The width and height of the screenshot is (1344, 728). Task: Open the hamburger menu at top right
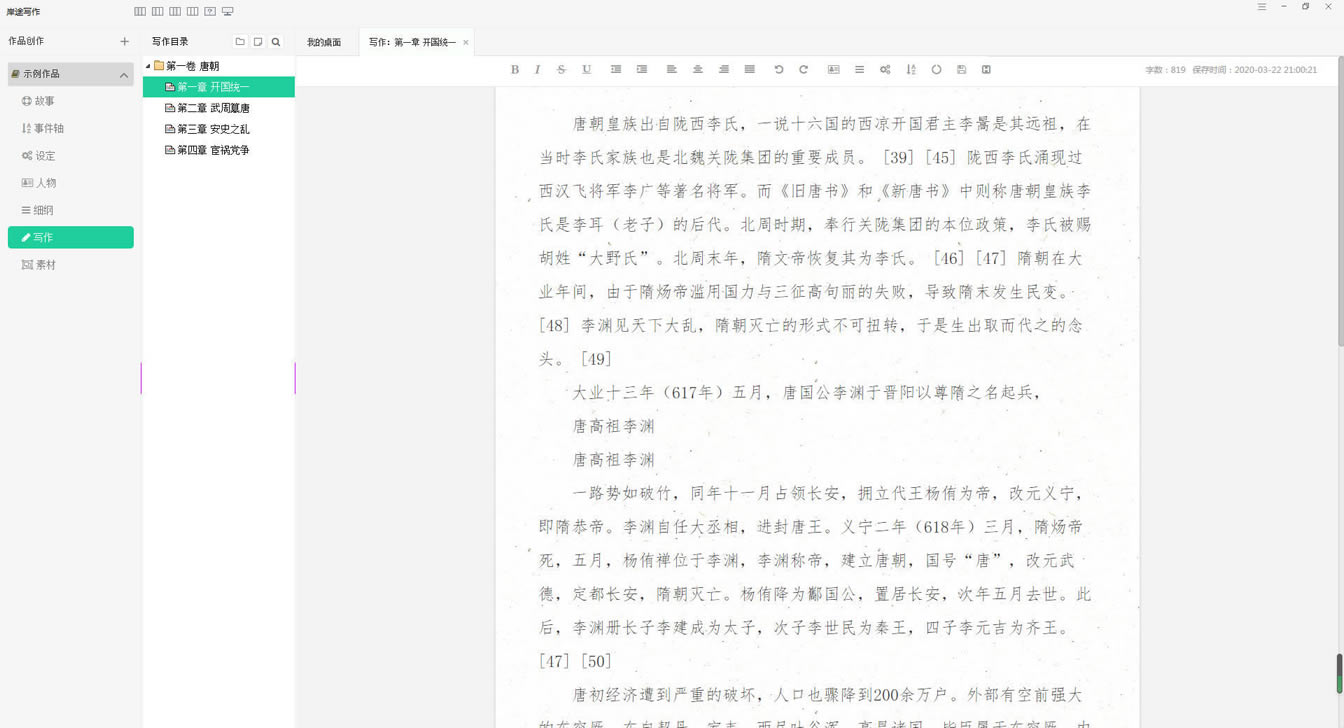pos(1262,7)
